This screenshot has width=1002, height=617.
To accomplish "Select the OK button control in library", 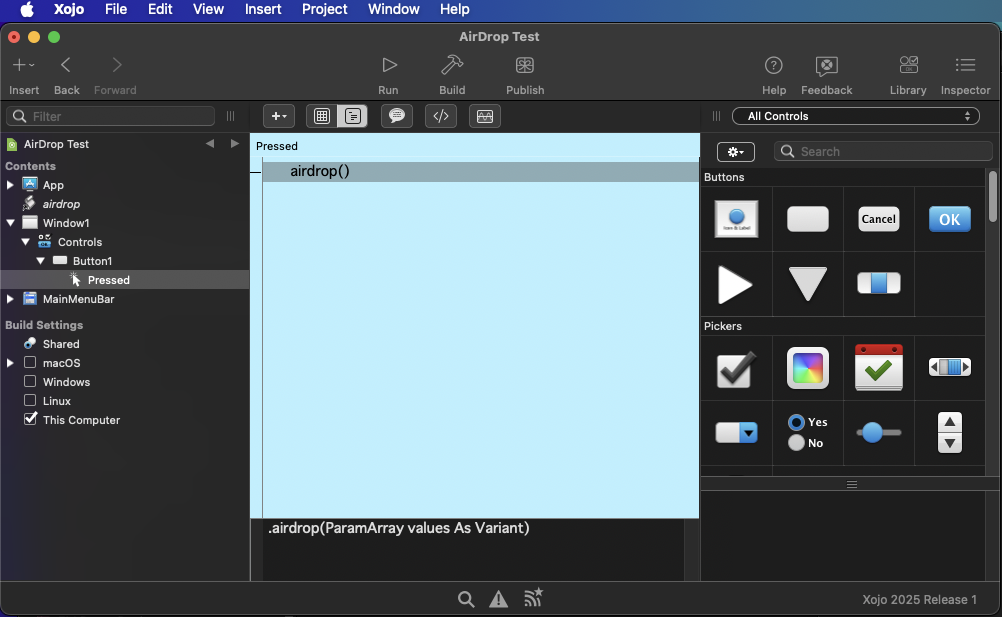I will (949, 219).
